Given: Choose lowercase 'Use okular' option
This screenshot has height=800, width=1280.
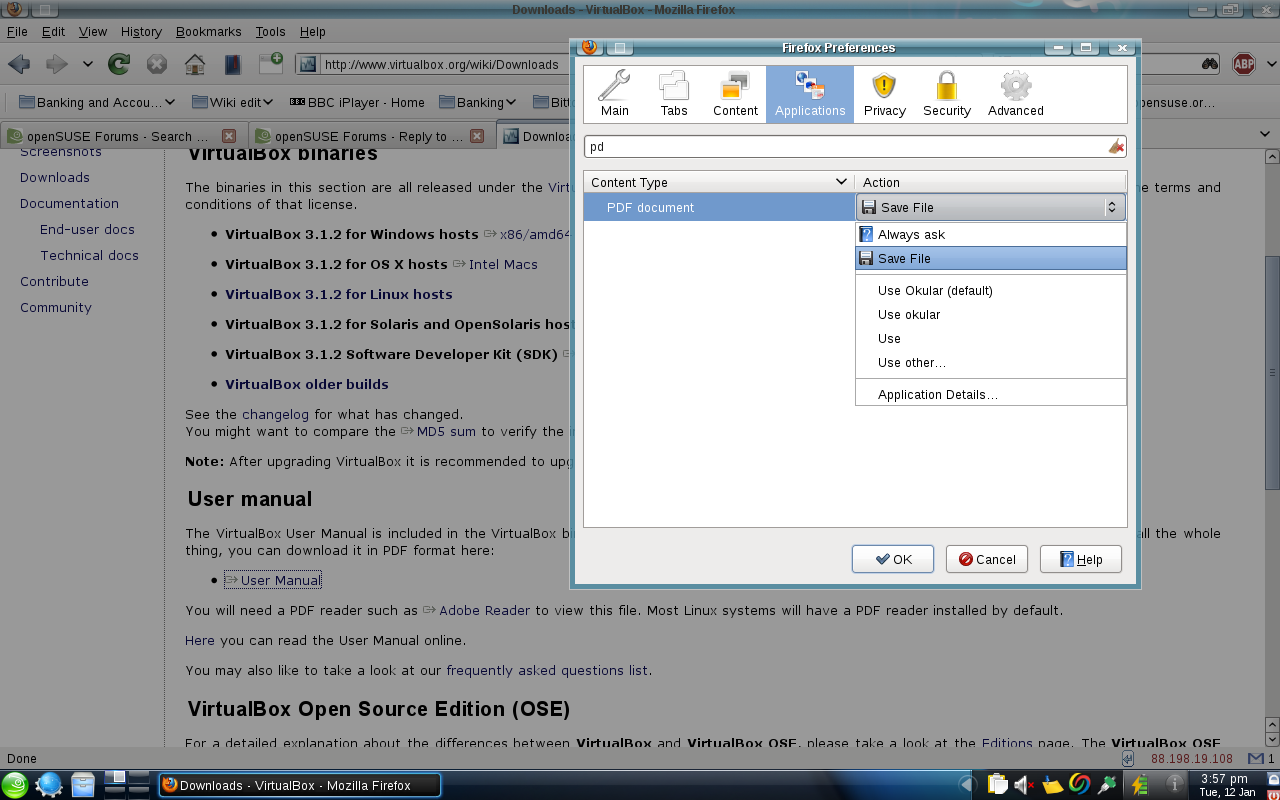Looking at the screenshot, I should 990,315.
